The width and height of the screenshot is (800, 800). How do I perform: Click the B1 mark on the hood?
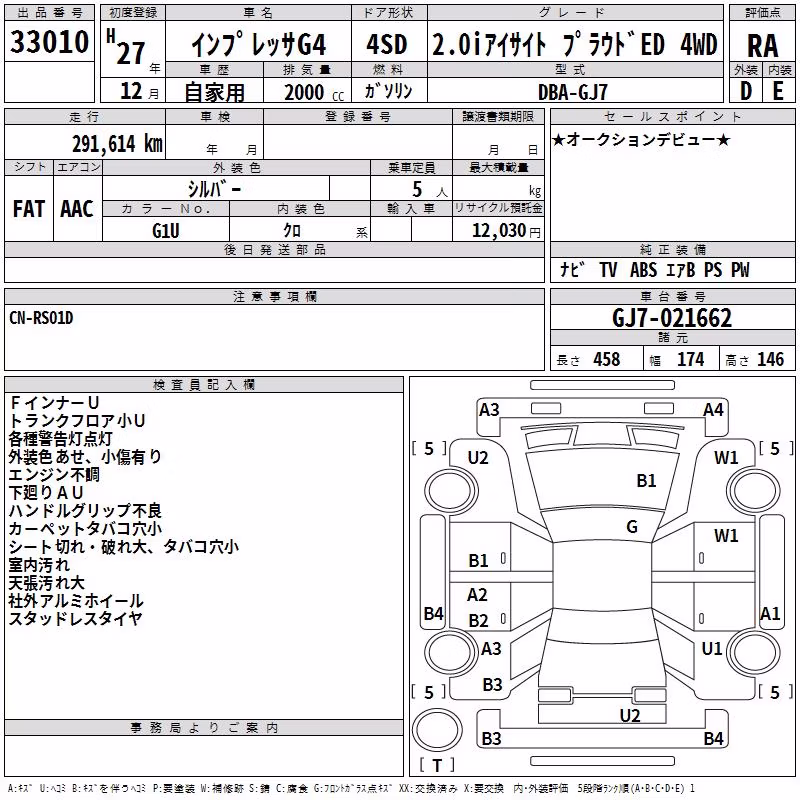pos(646,481)
